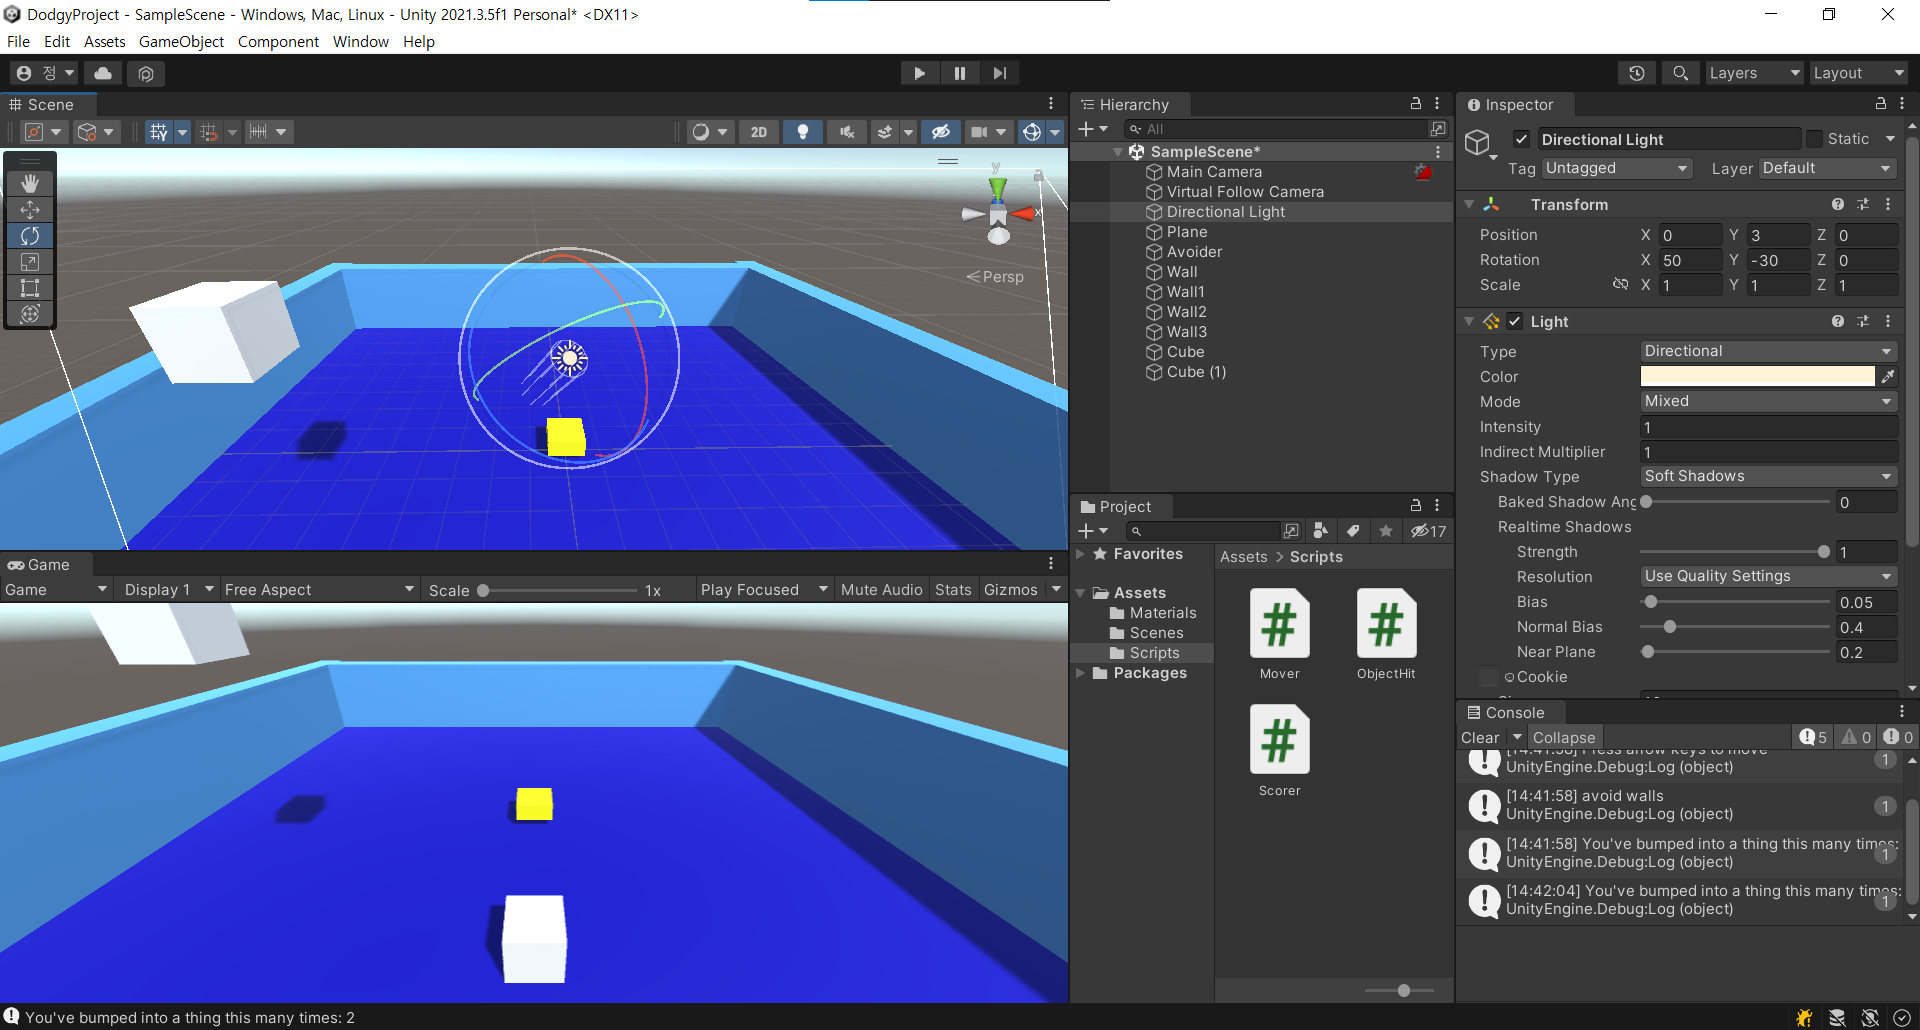Enable Static checkbox
Image resolution: width=1920 pixels, height=1030 pixels.
click(1814, 139)
